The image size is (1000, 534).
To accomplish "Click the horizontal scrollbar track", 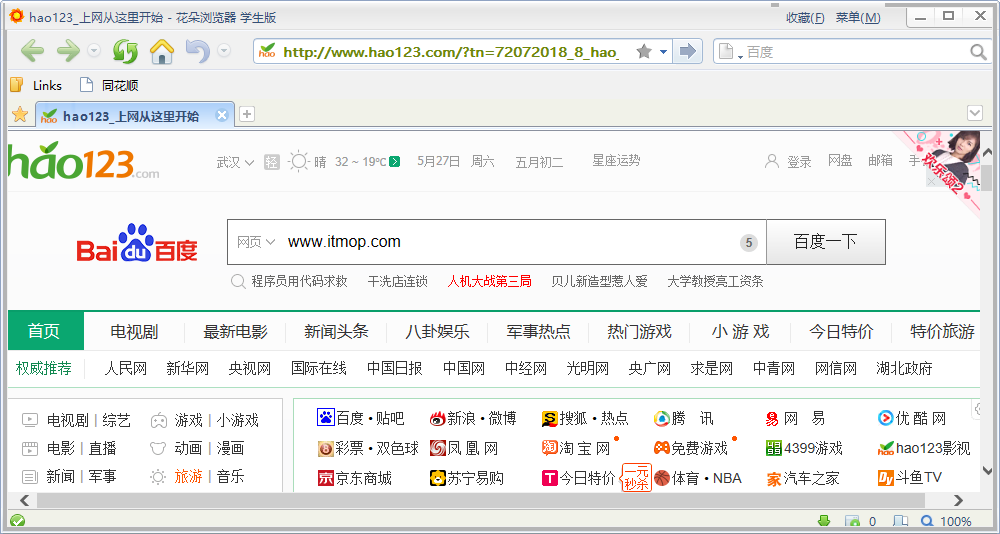I will tap(482, 501).
